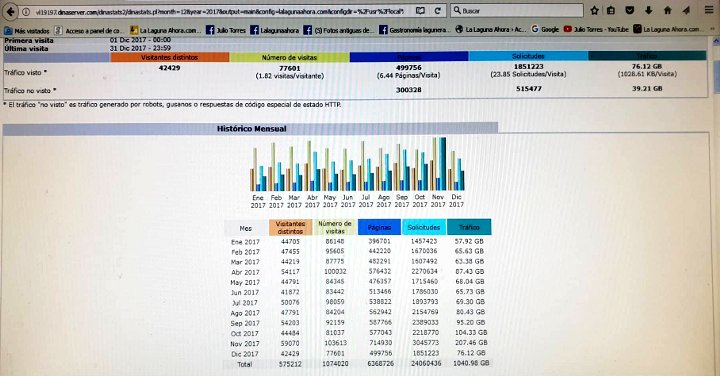Go to home page icon
This screenshot has width=720, height=376.
point(668,11)
